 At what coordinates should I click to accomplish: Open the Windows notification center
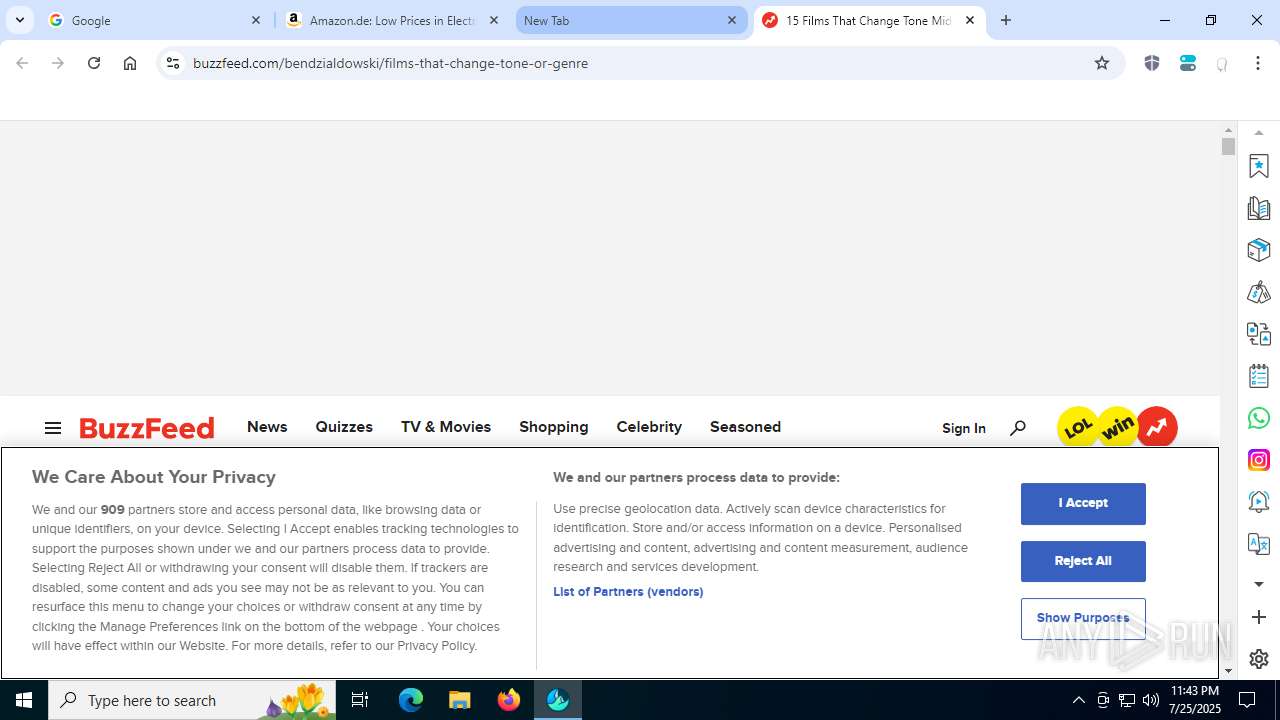(1247, 700)
